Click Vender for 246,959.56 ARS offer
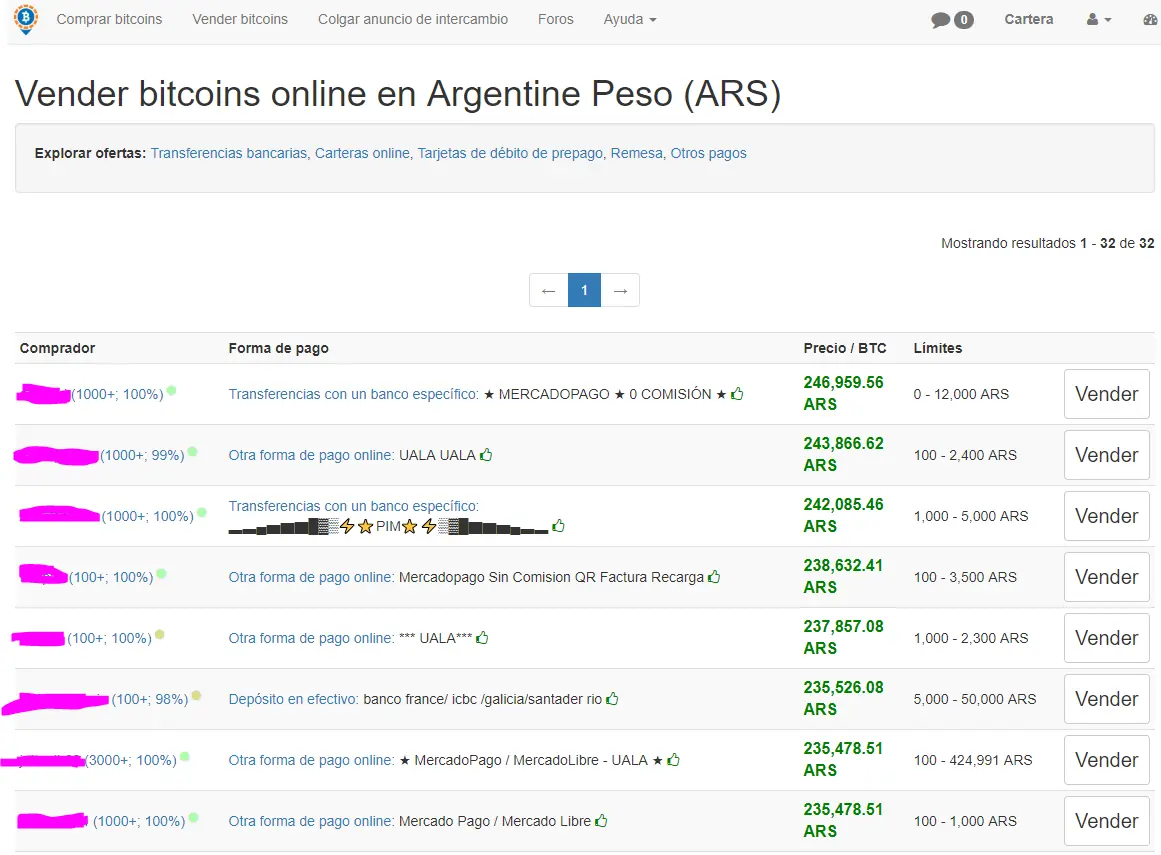1161x855 pixels. (x=1106, y=394)
